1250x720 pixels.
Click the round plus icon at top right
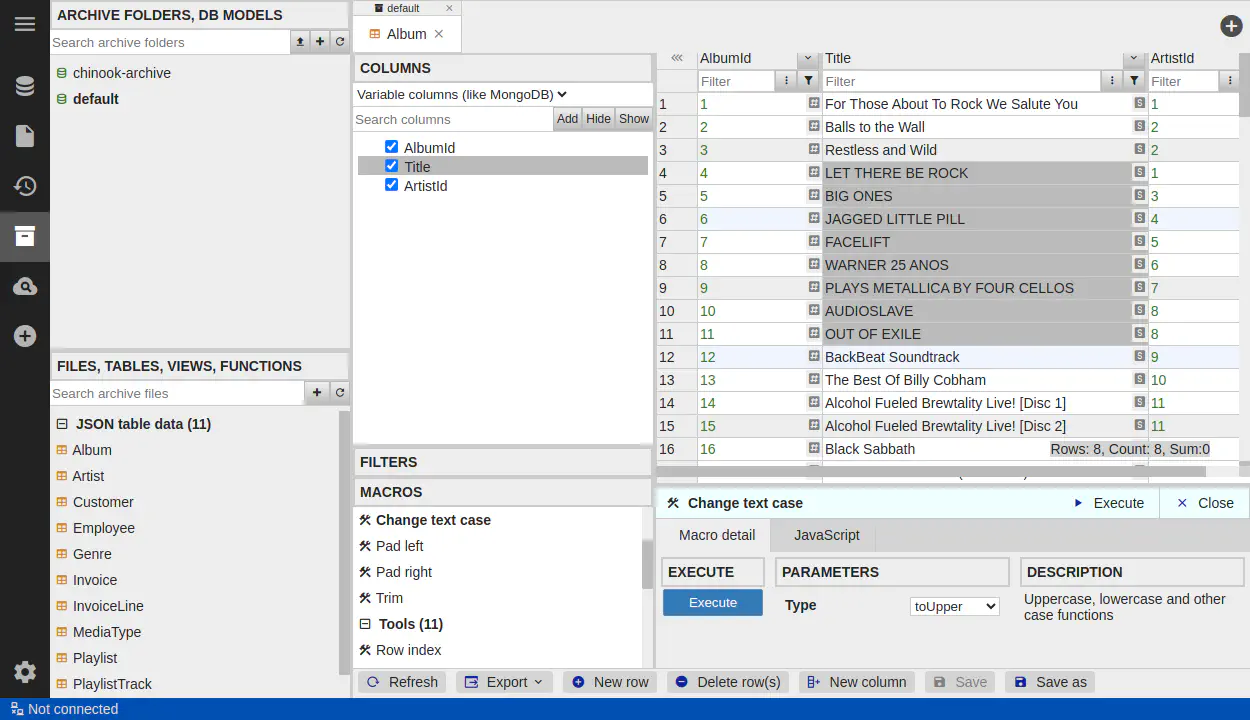1231,27
